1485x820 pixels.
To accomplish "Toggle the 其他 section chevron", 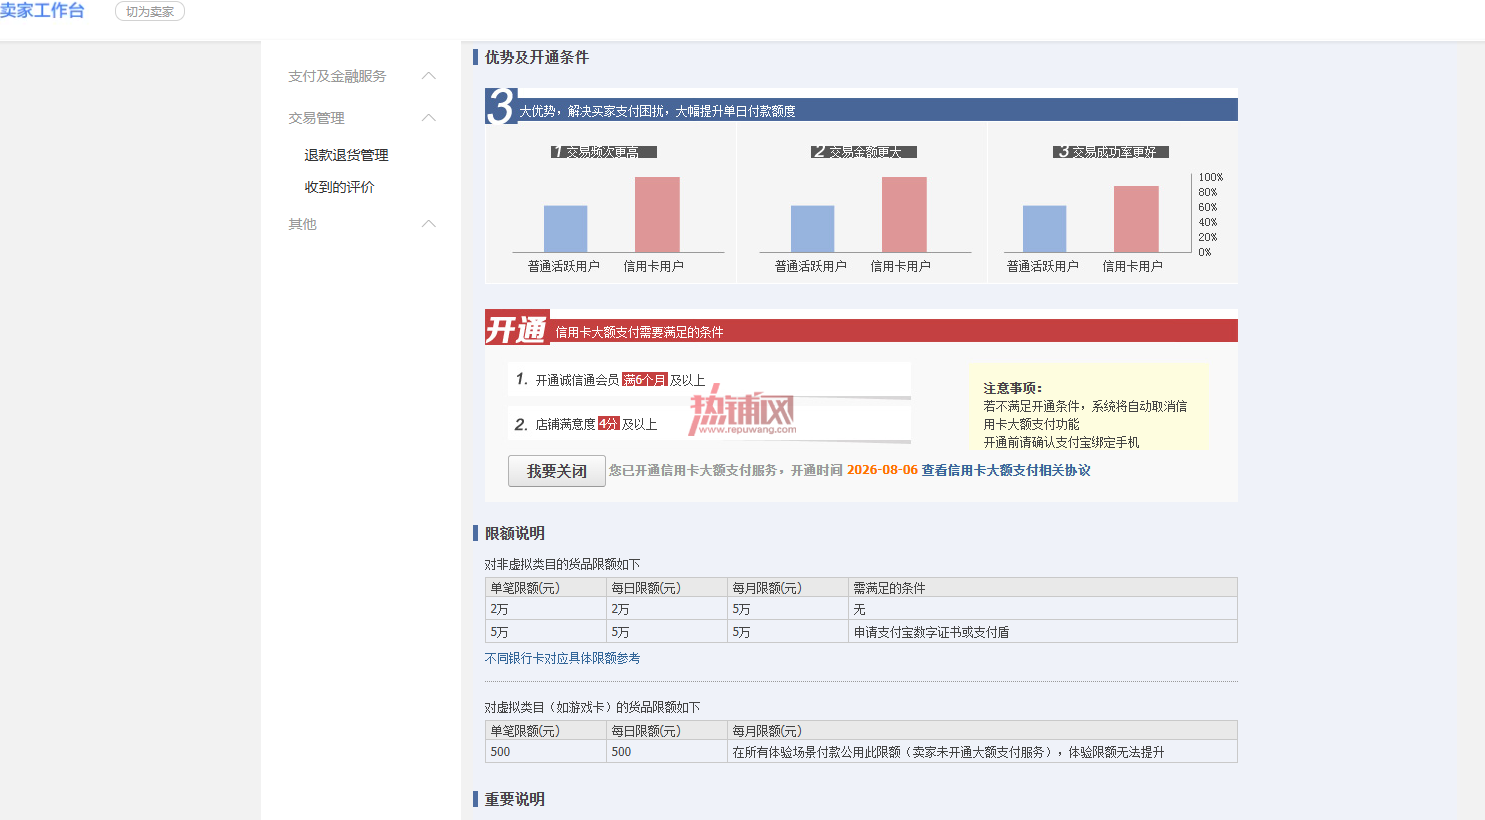I will click(x=429, y=224).
